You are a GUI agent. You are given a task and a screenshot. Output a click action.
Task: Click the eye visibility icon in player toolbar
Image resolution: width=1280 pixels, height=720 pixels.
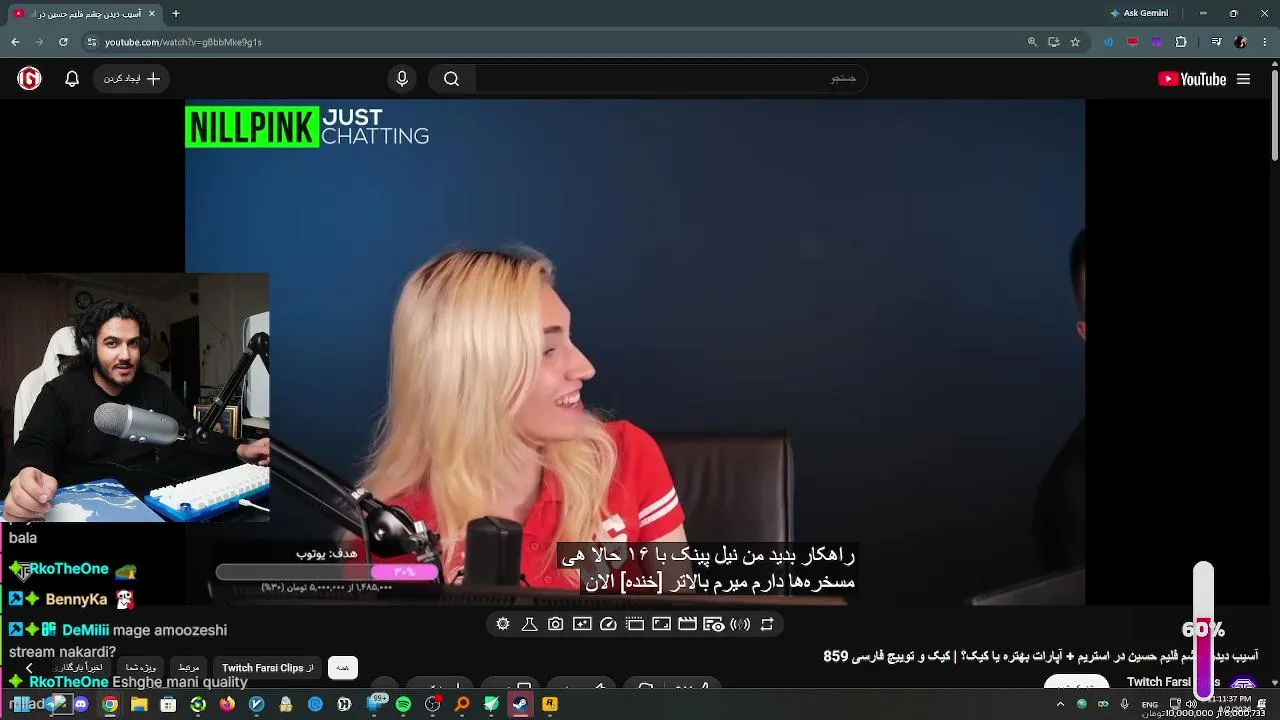pyautogui.click(x=714, y=624)
